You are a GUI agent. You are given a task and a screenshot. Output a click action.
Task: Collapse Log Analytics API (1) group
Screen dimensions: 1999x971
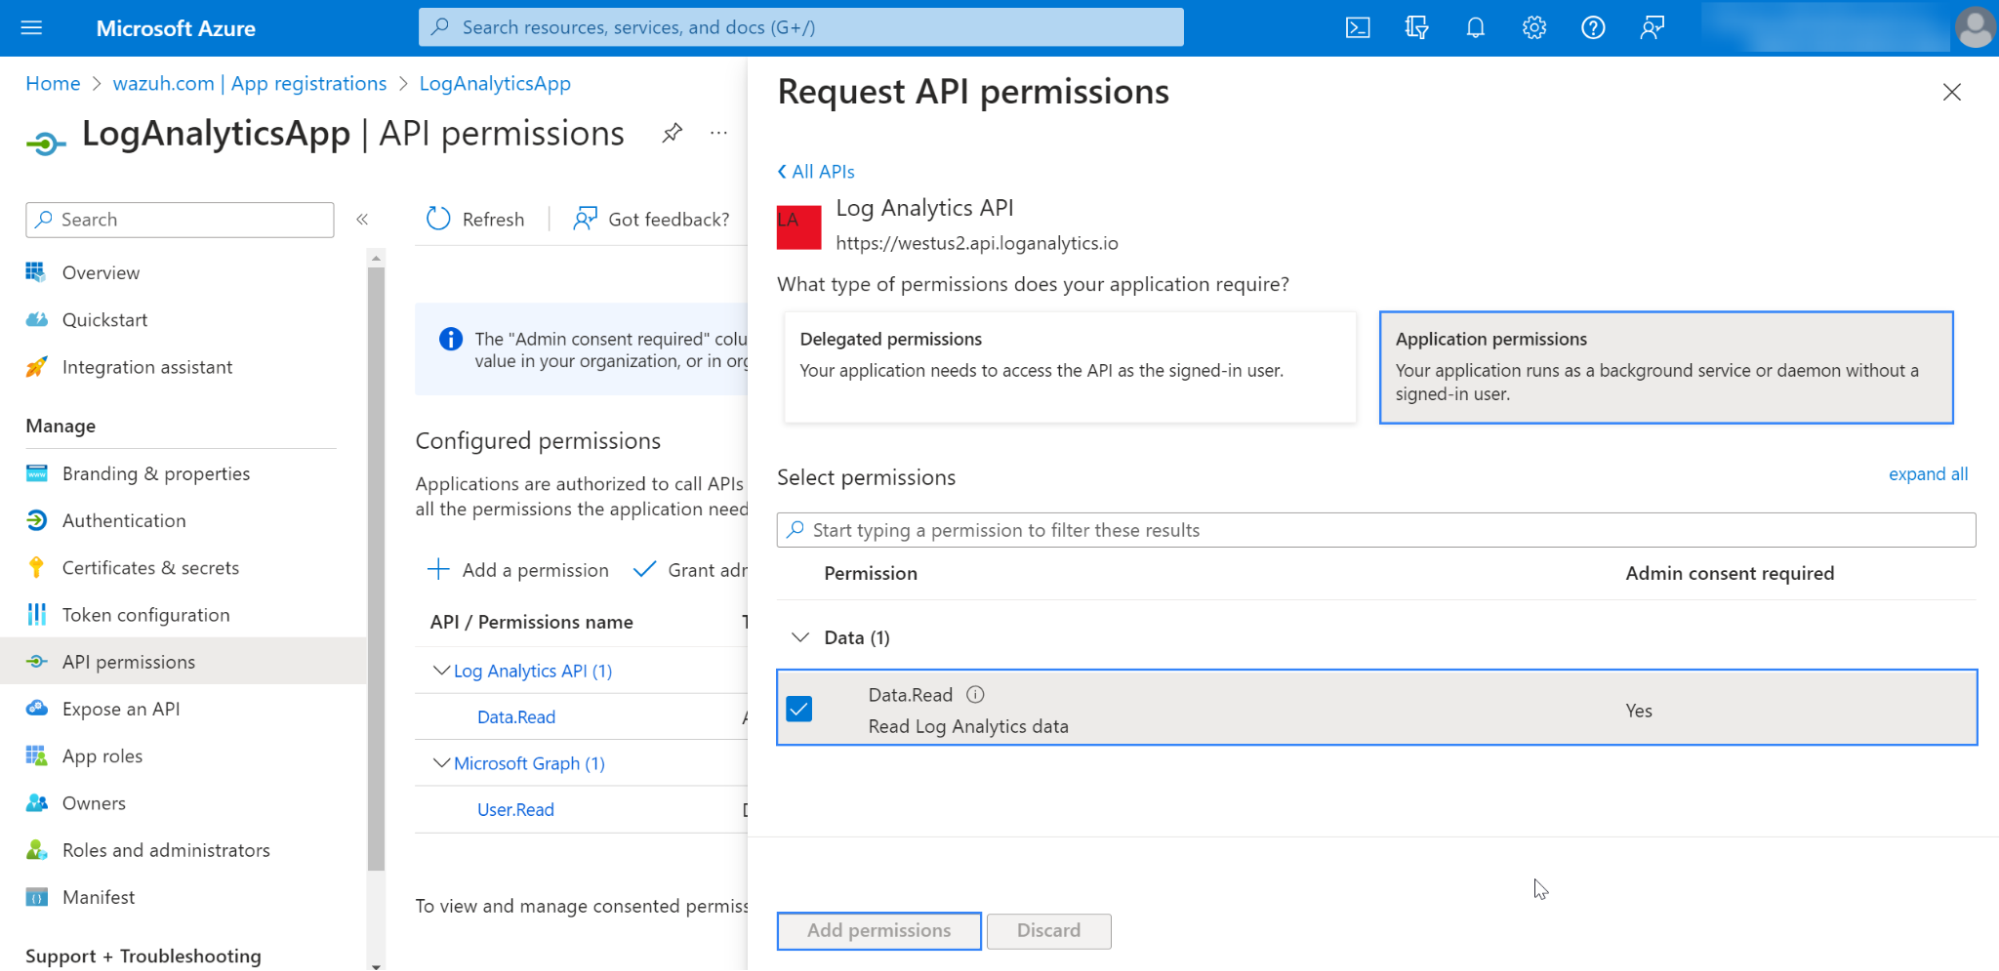[441, 671]
